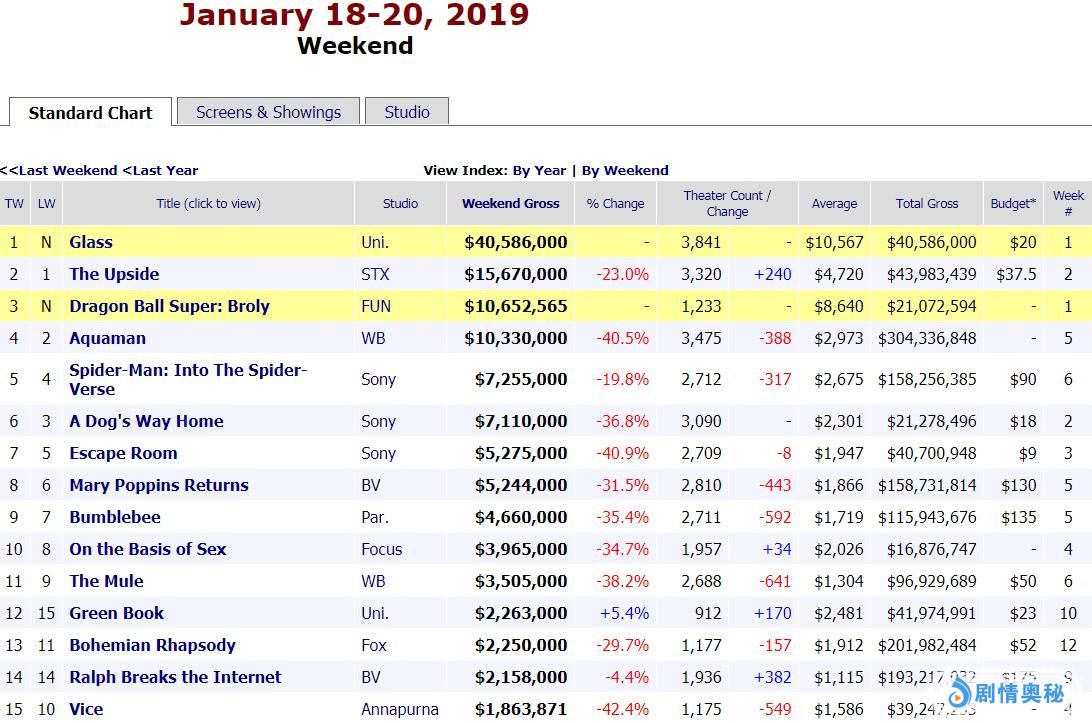Open the Last Year comparison link
1092x723 pixels.
pos(162,170)
